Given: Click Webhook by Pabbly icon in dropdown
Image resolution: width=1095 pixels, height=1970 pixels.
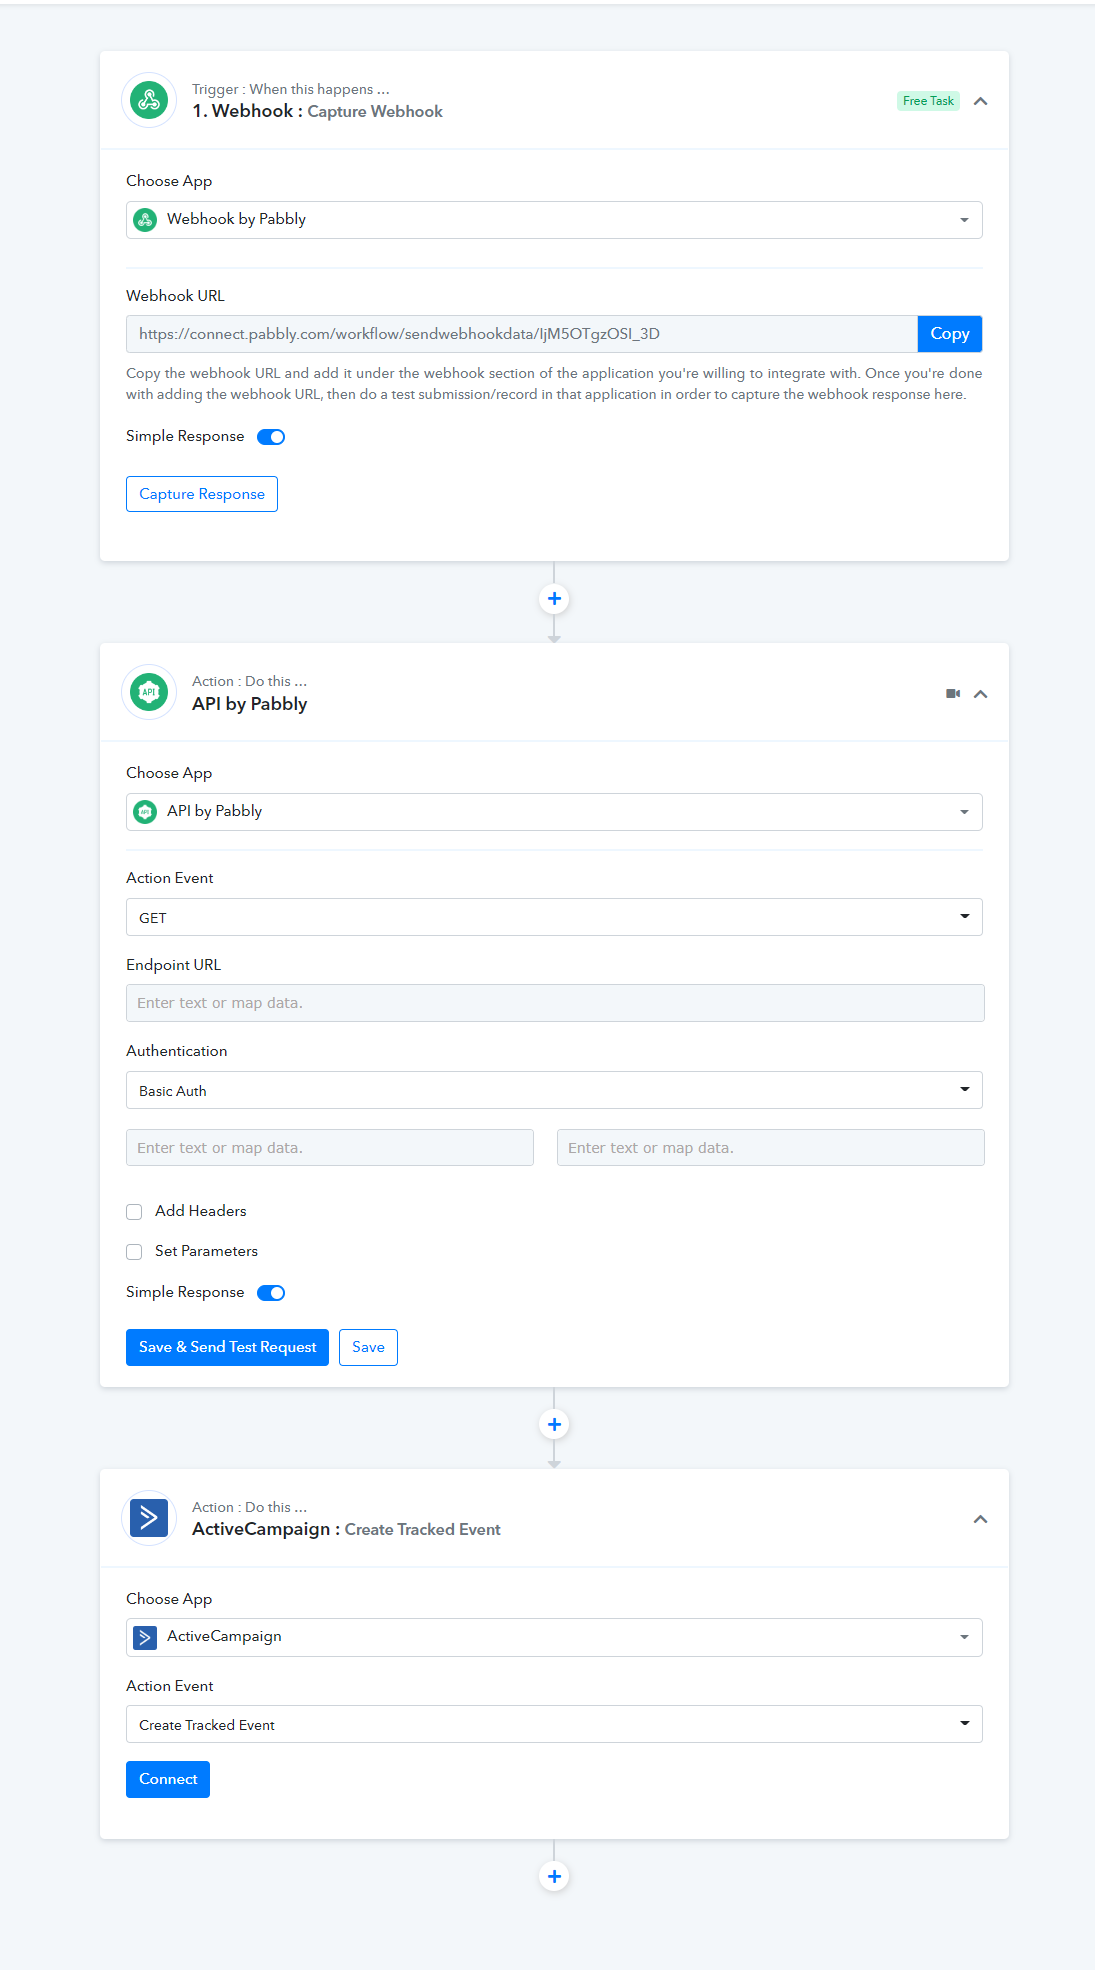Looking at the screenshot, I should [x=145, y=220].
